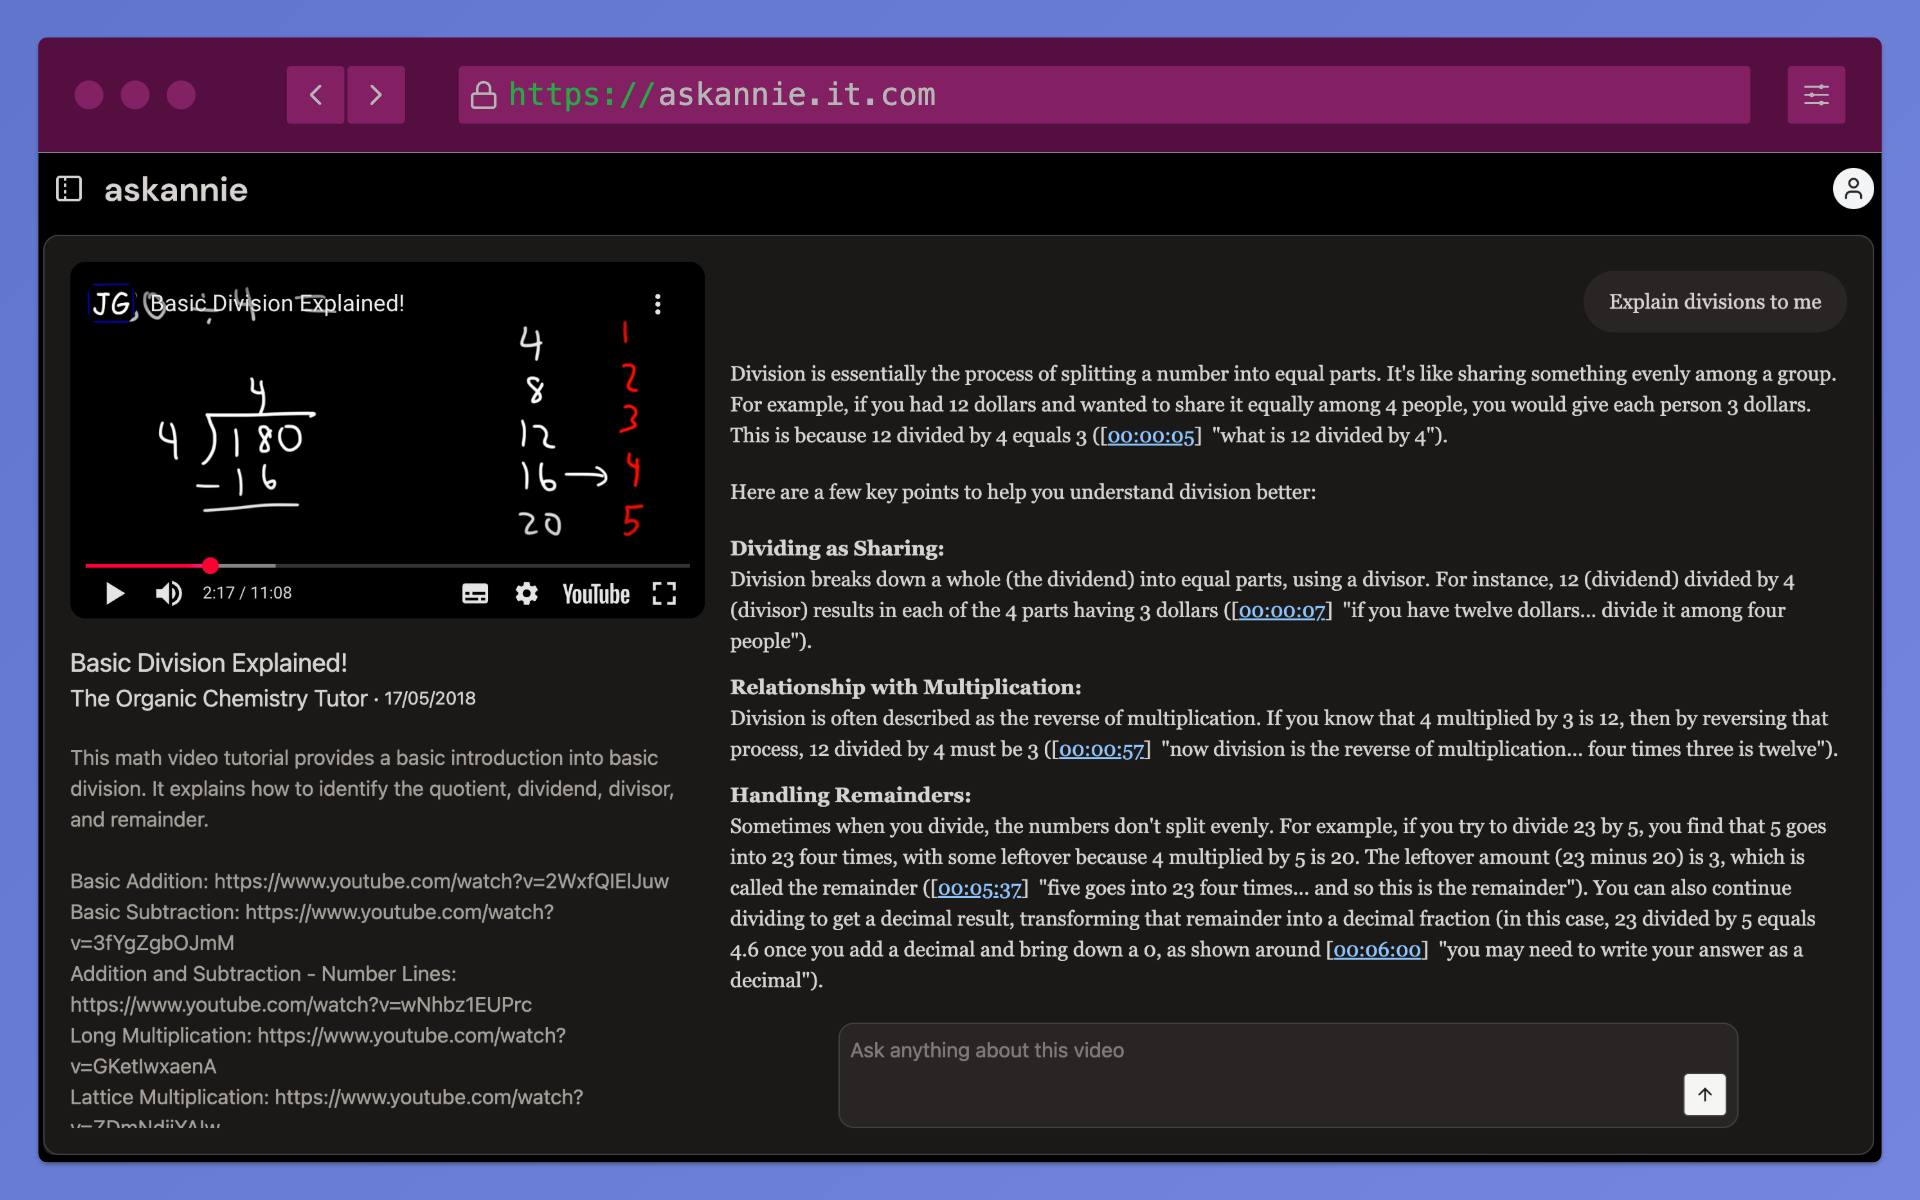Click the 'Ask anything about this video' input
Image resolution: width=1920 pixels, height=1200 pixels.
click(x=1288, y=1075)
